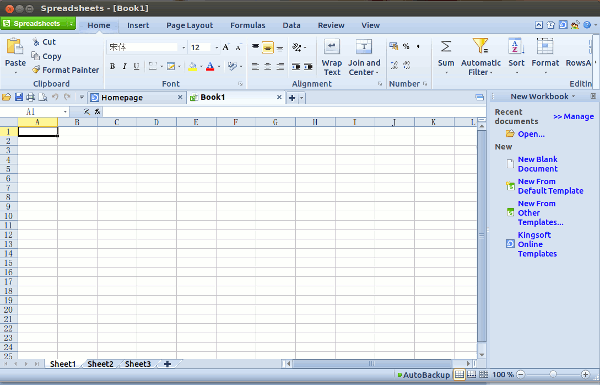The width and height of the screenshot is (600, 385).
Task: Center text horizontally in cell
Action: point(268,67)
